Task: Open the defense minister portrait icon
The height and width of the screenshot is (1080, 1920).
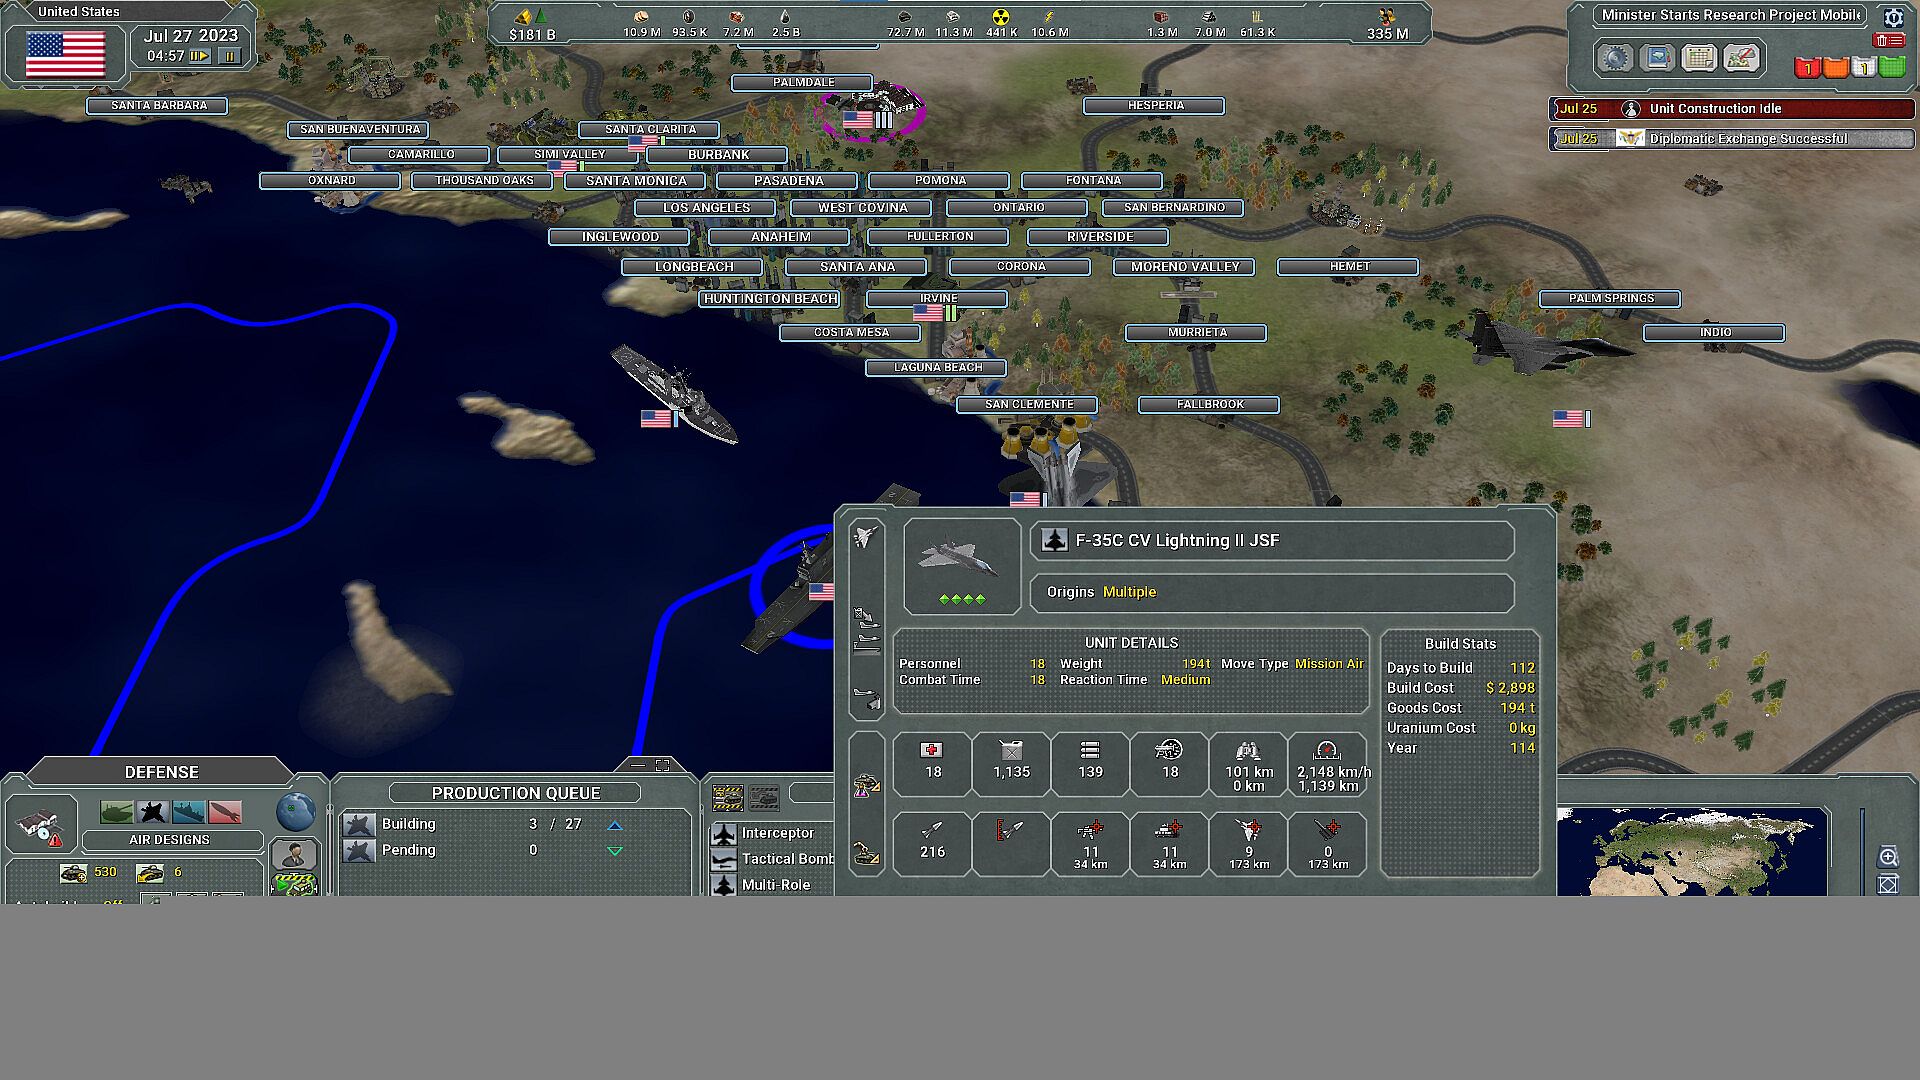Action: click(x=293, y=855)
